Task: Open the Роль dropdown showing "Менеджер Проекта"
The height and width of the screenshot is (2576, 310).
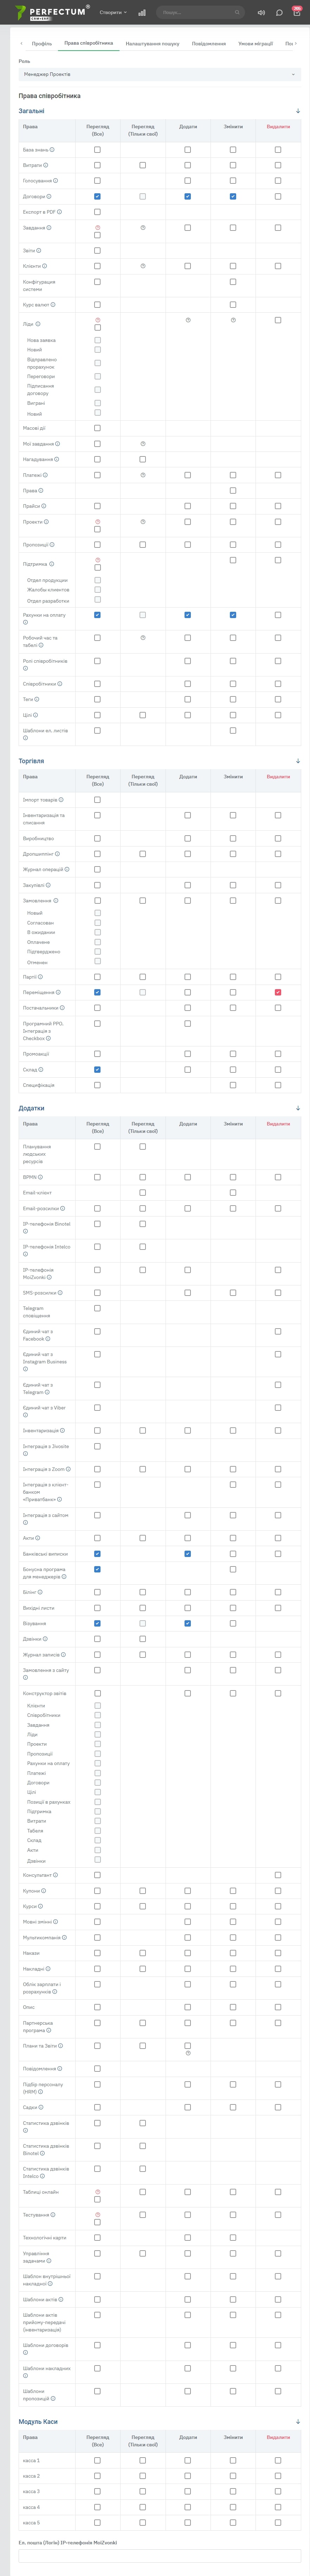Action: click(x=159, y=74)
